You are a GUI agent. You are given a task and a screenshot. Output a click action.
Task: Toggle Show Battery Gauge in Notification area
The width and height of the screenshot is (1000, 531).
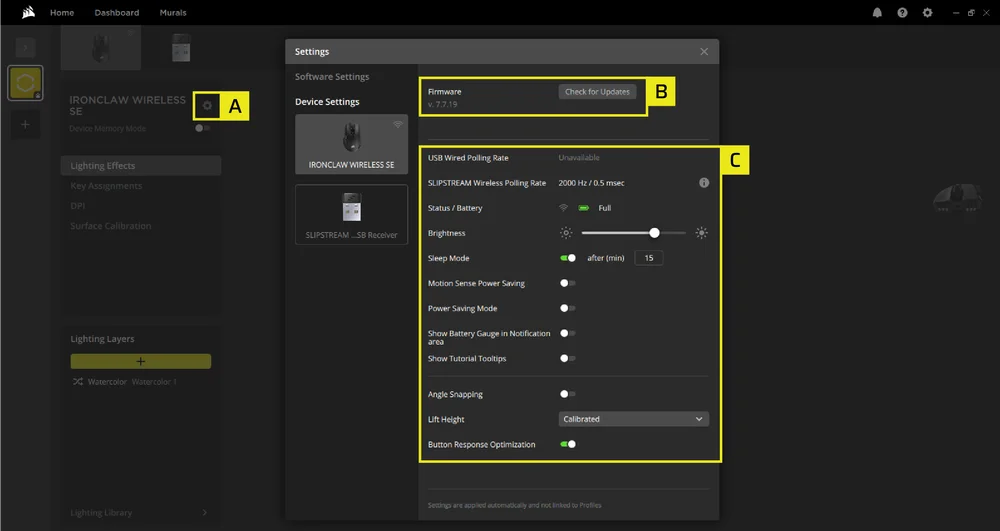[568, 333]
